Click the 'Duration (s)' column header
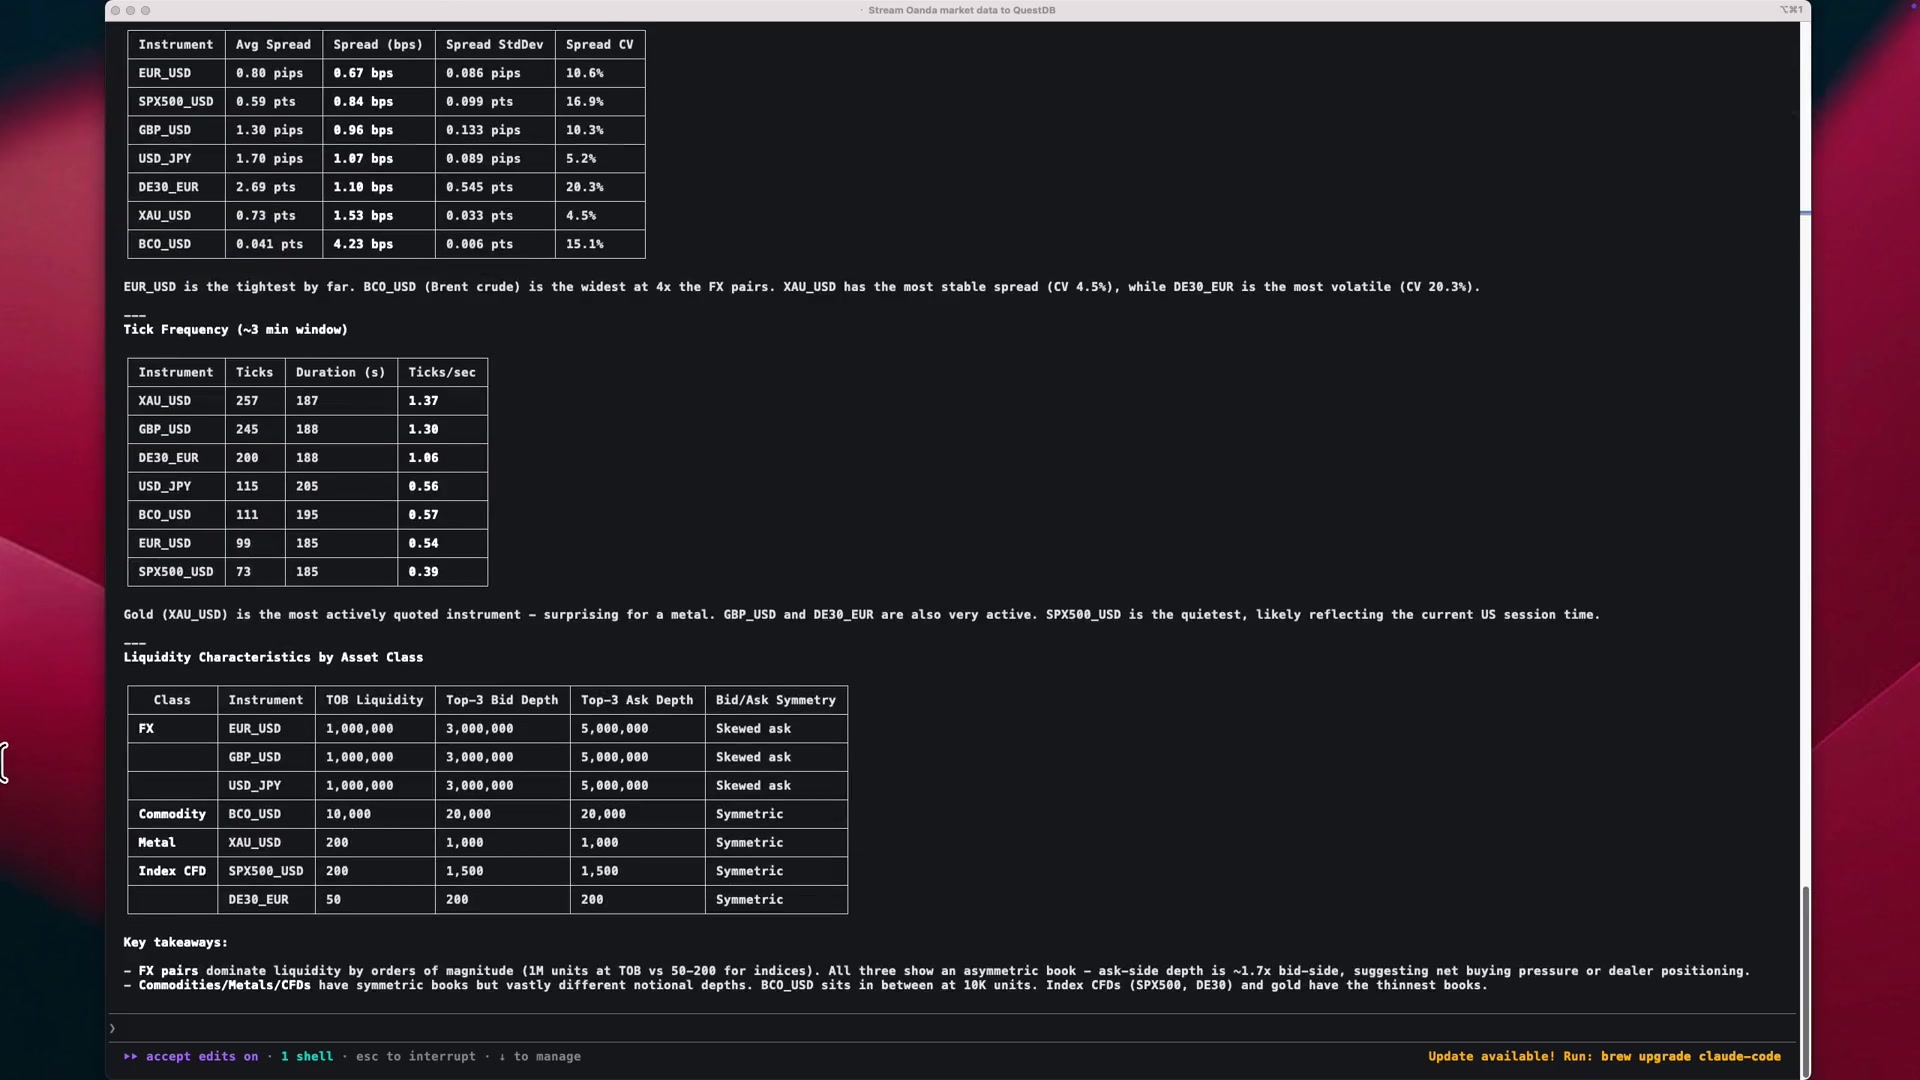1920x1080 pixels. 341,372
